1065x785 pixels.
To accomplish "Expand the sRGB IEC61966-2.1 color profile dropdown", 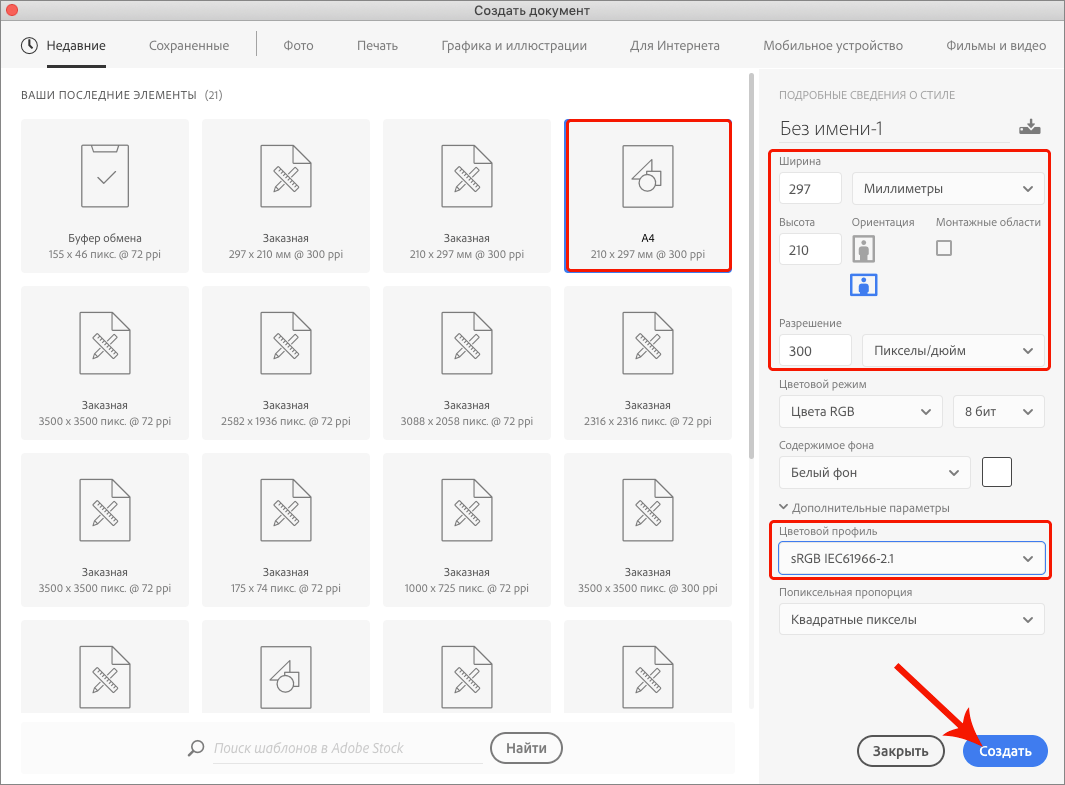I will [x=911, y=559].
